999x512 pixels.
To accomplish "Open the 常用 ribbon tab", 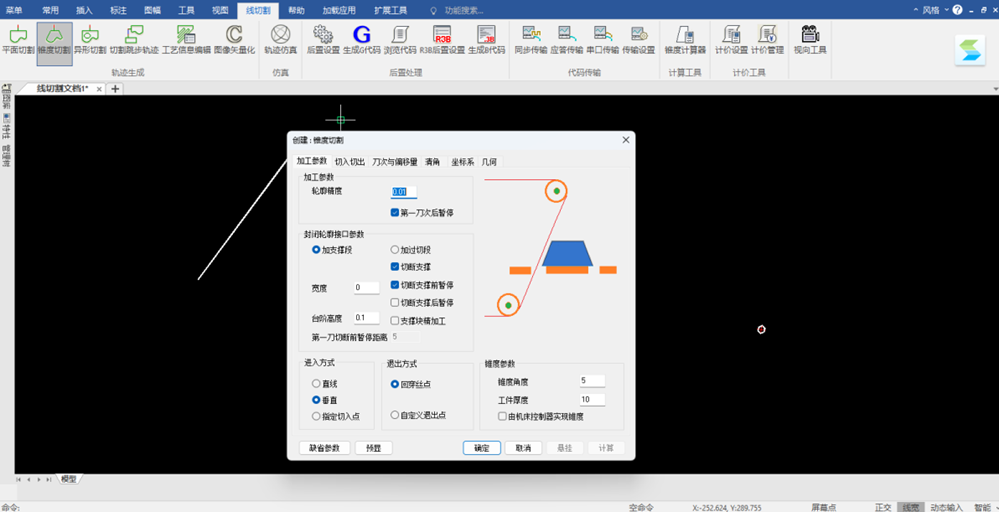I will [50, 10].
